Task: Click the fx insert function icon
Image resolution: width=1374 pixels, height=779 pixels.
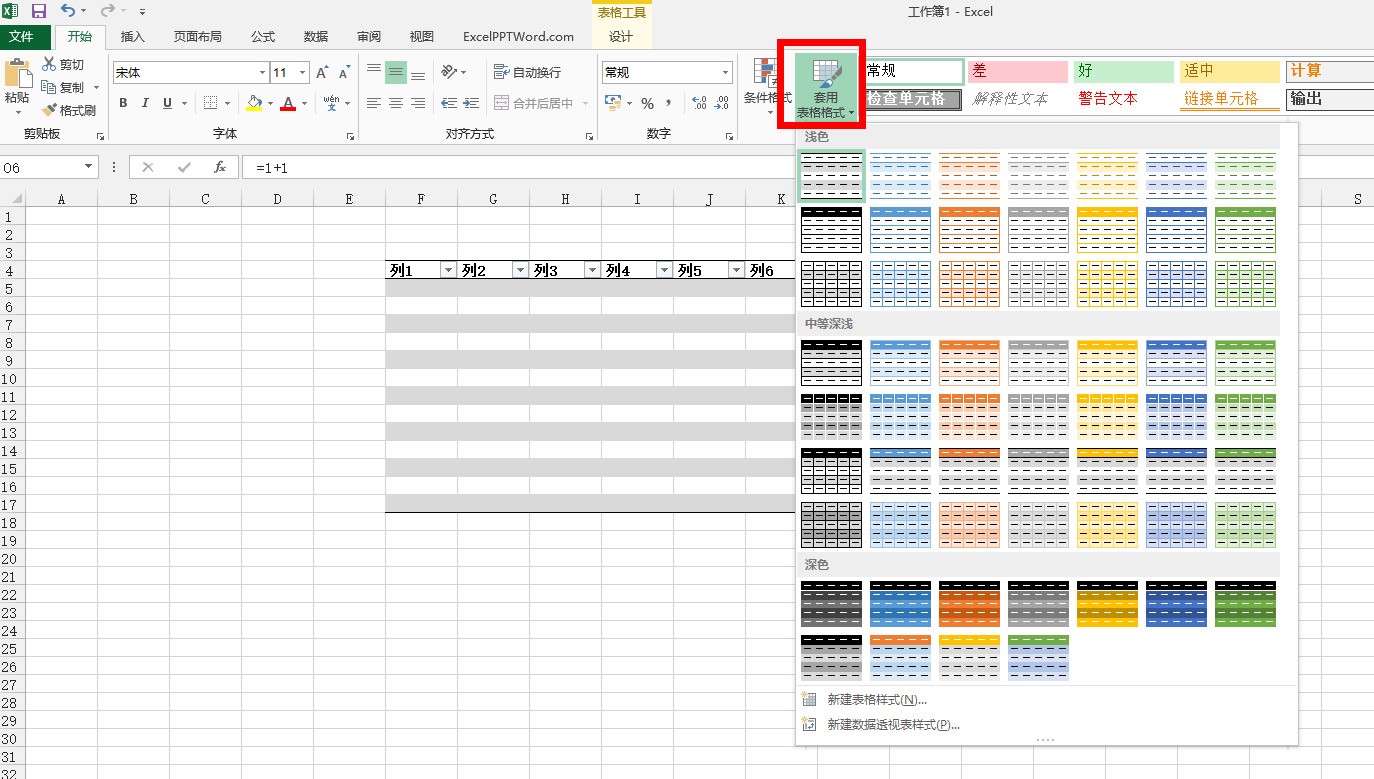Action: click(220, 167)
